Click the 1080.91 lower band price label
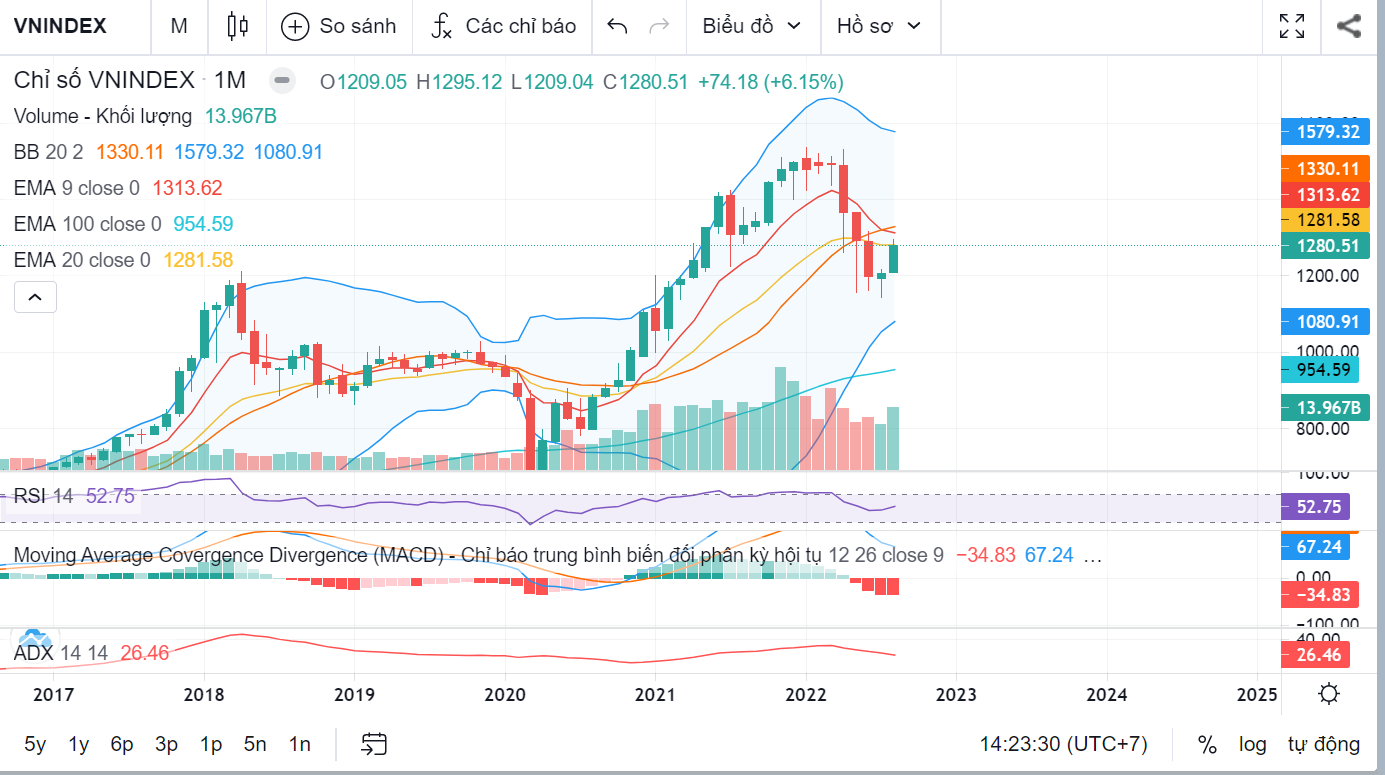Screen dimensions: 1385x775 1328,322
